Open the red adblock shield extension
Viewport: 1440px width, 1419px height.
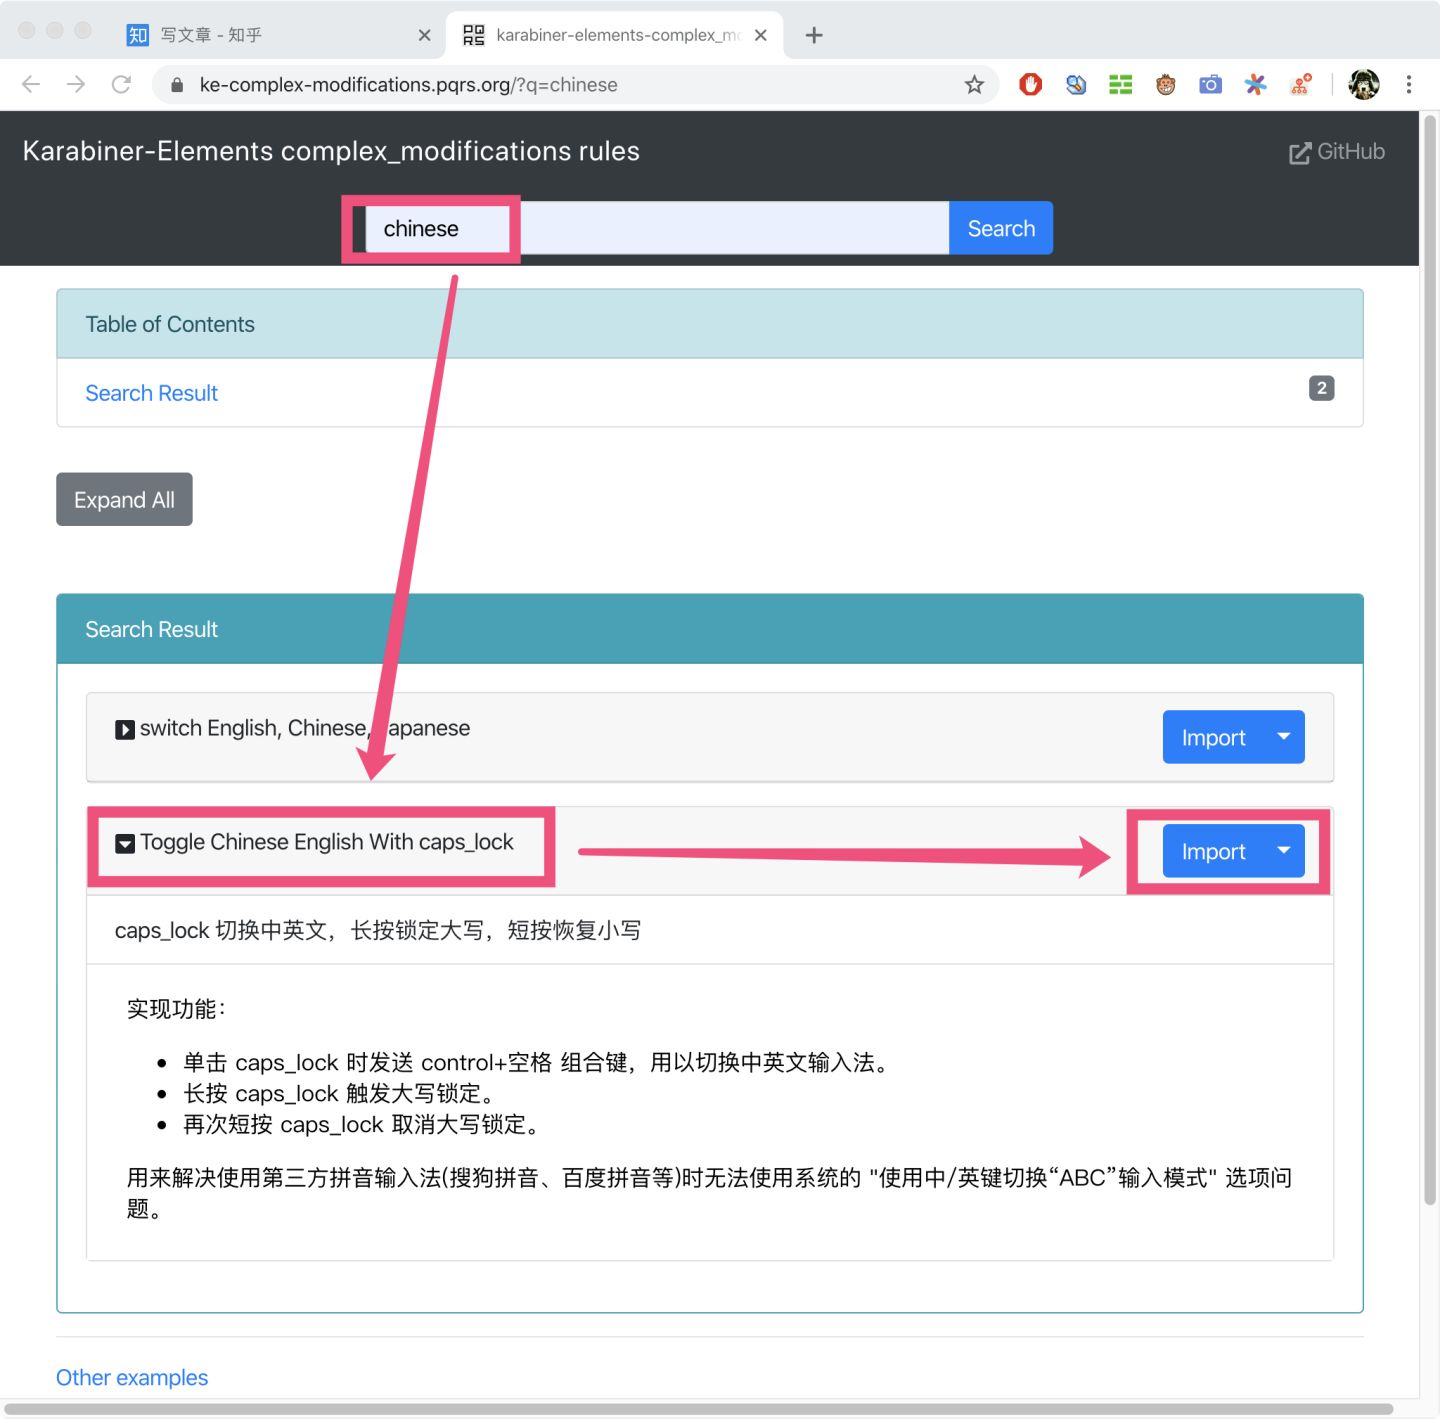1030,85
